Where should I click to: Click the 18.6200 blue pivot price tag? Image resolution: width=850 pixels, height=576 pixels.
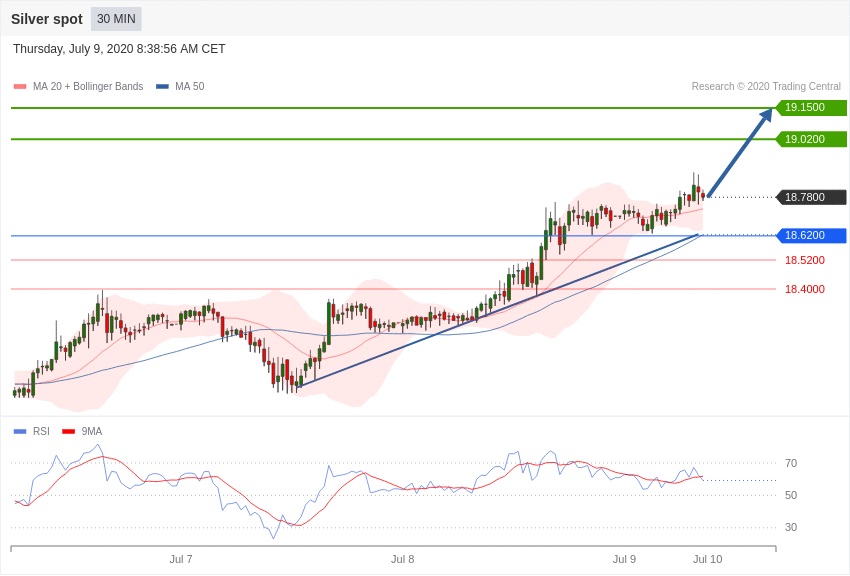810,236
